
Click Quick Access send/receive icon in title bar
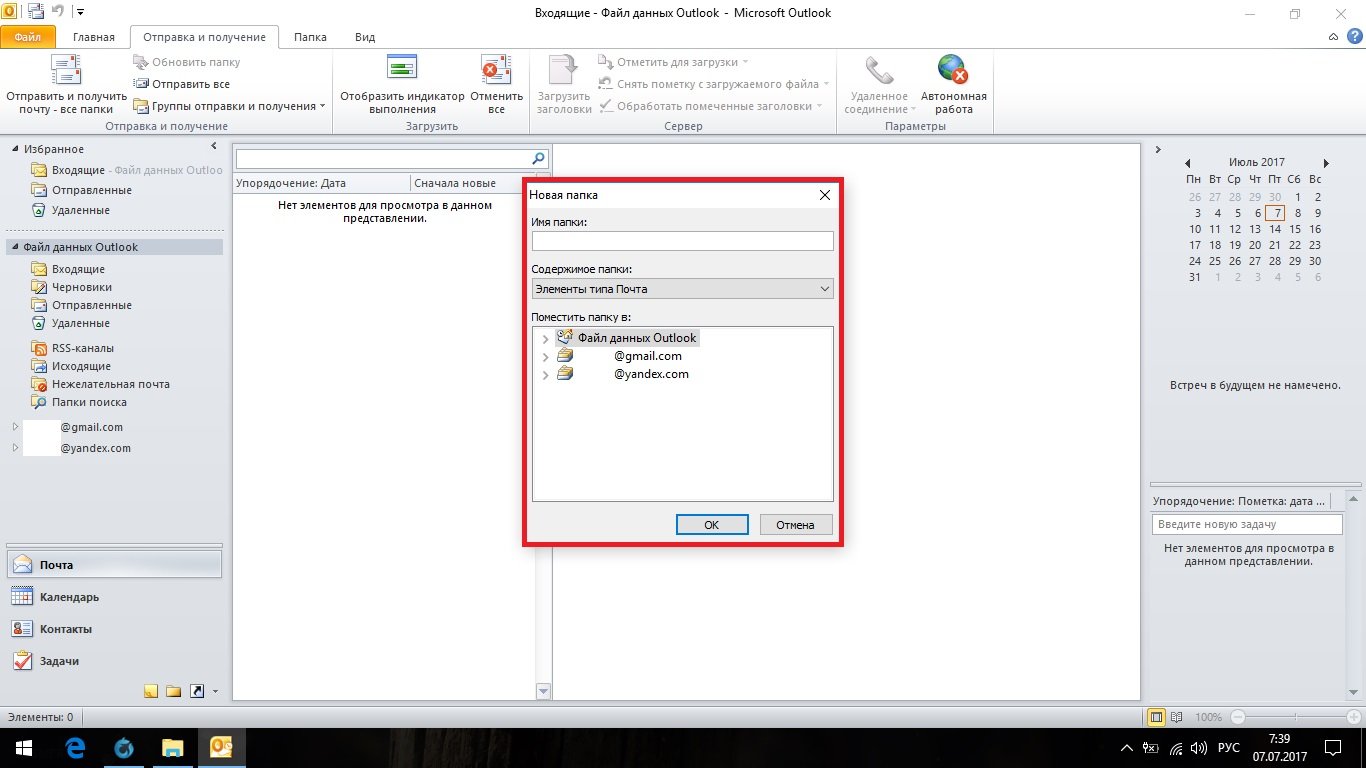36,12
